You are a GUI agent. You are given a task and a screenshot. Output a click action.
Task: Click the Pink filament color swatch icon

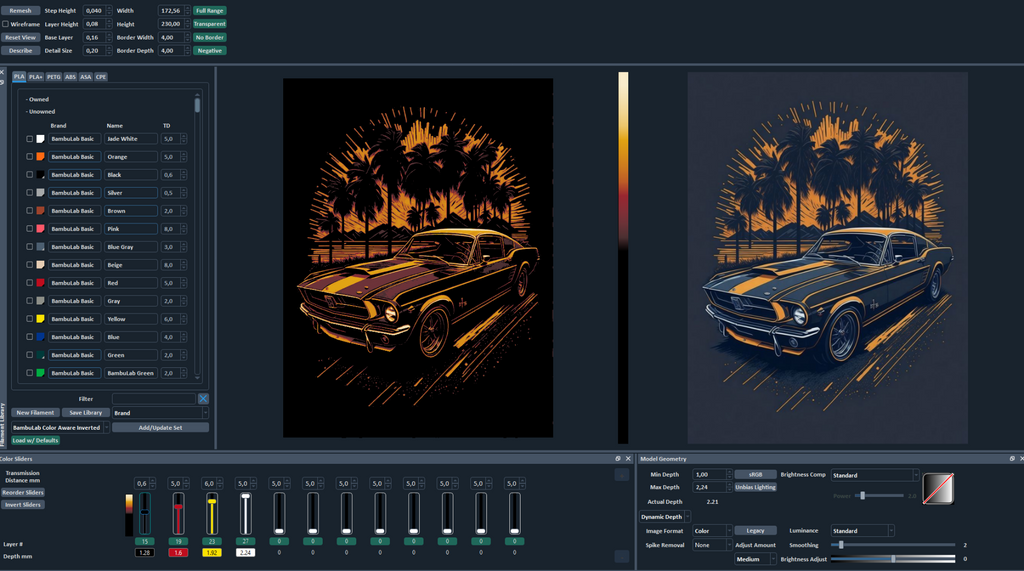coord(40,229)
